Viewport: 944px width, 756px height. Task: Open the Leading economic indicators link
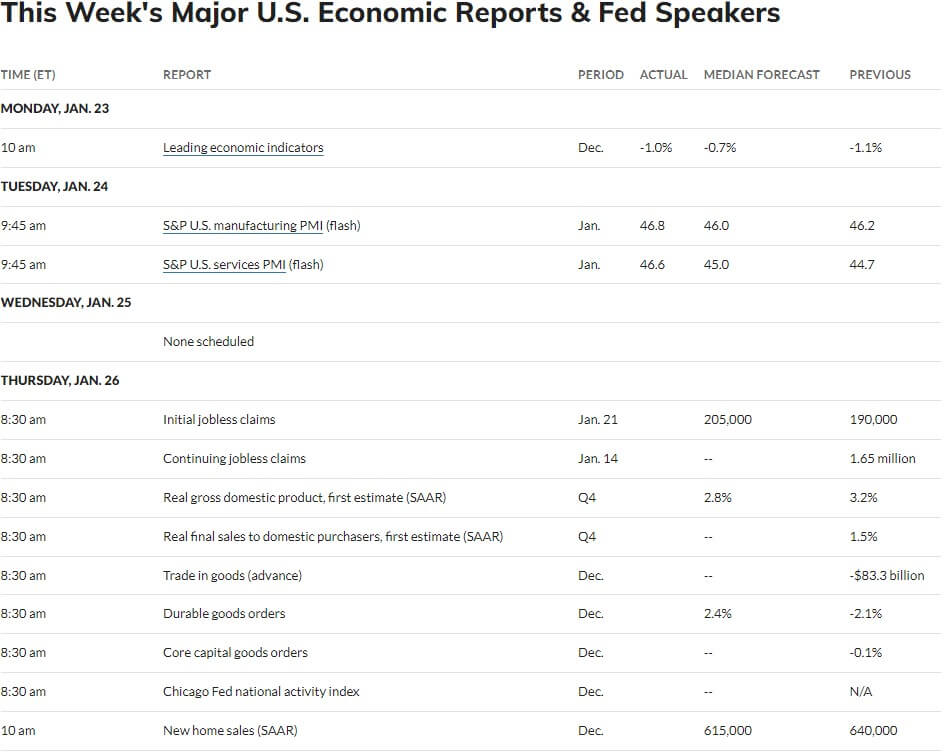click(243, 147)
